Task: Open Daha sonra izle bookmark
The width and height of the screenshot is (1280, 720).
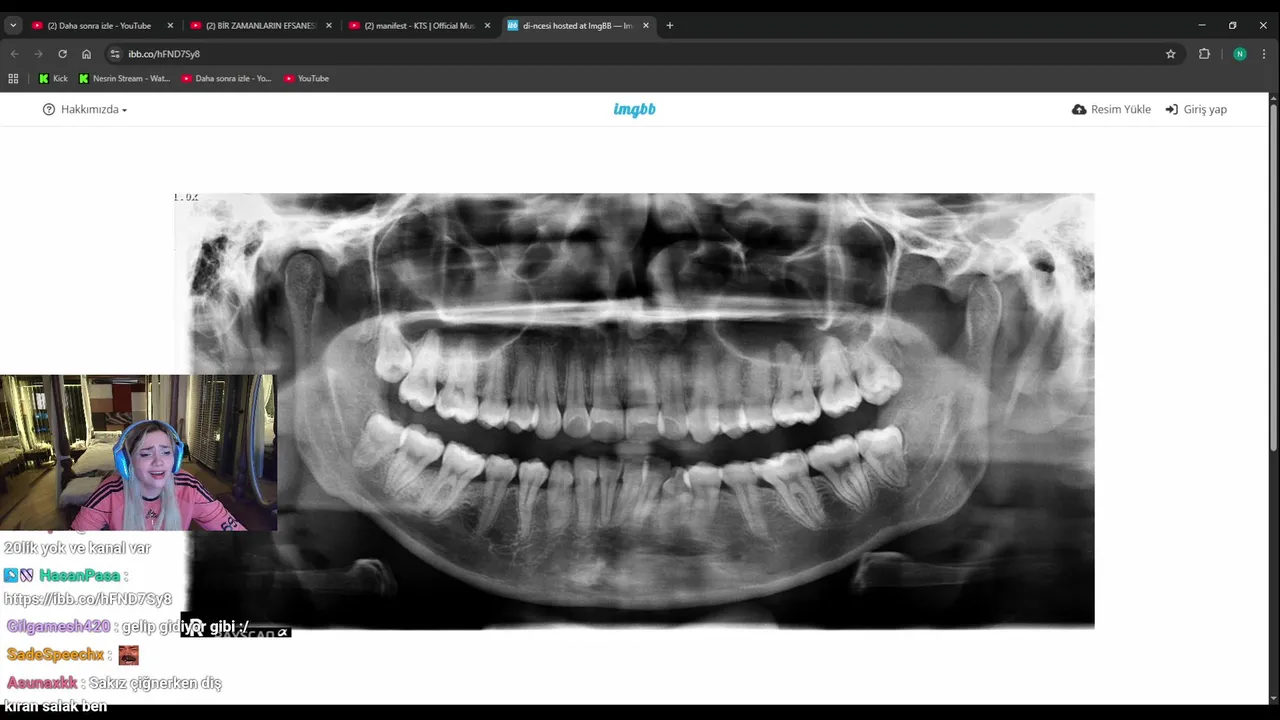Action: pyautogui.click(x=226, y=78)
